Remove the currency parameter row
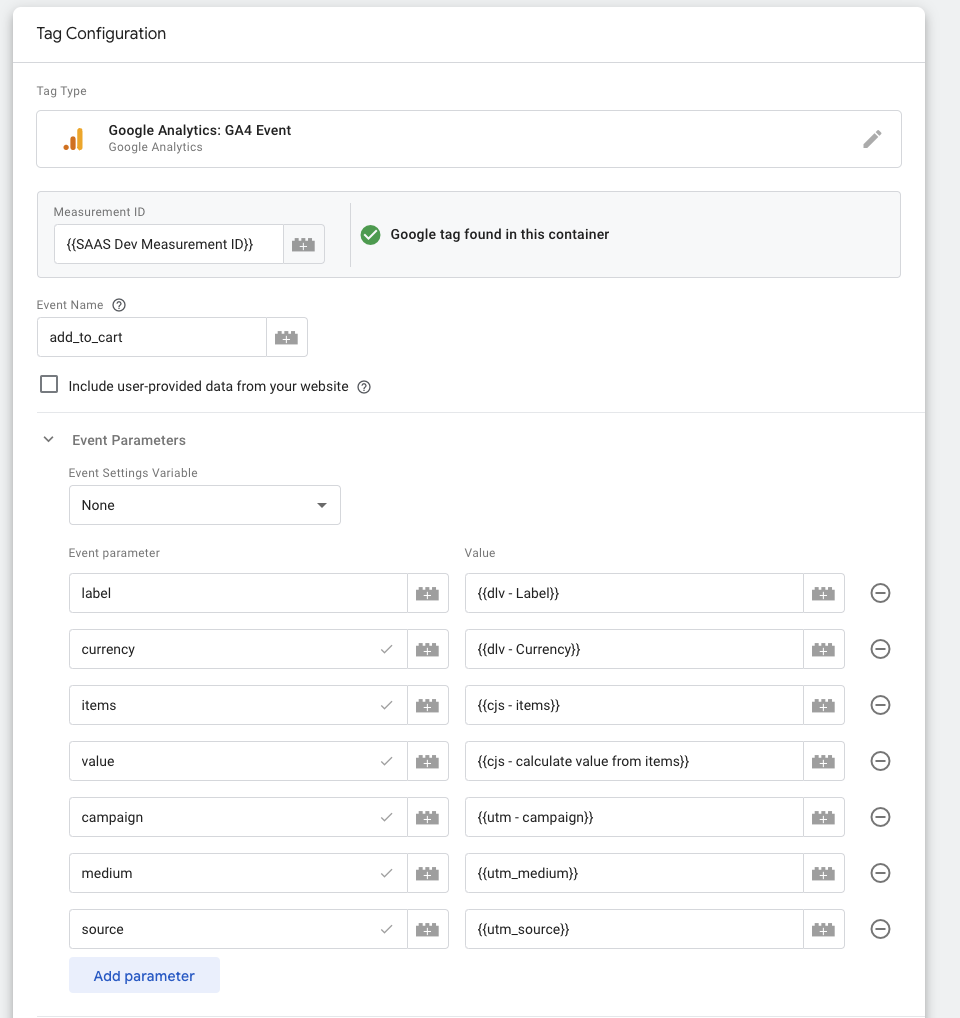The image size is (960, 1018). click(x=880, y=649)
